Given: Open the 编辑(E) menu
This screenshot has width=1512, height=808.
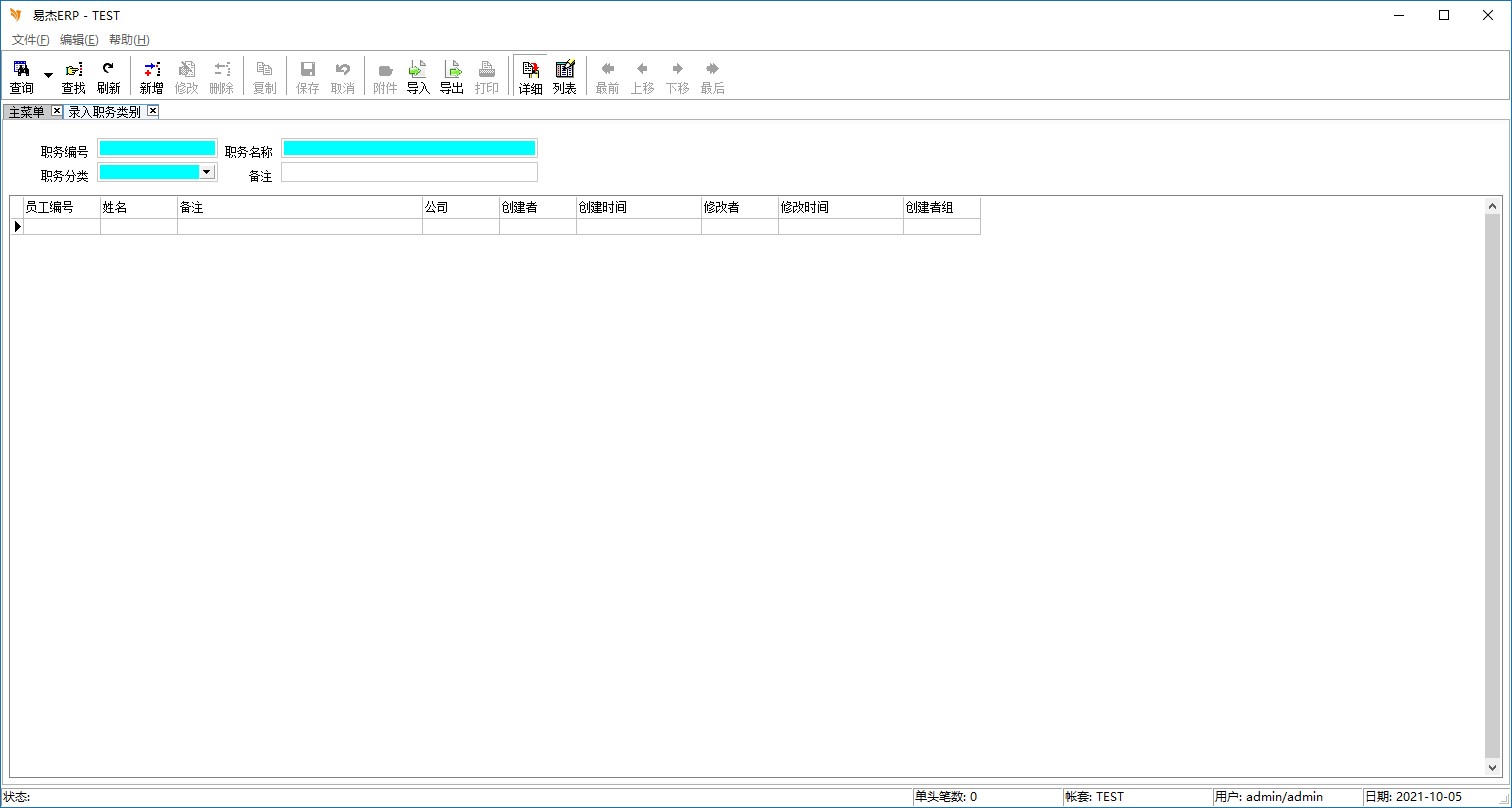Looking at the screenshot, I should (79, 40).
